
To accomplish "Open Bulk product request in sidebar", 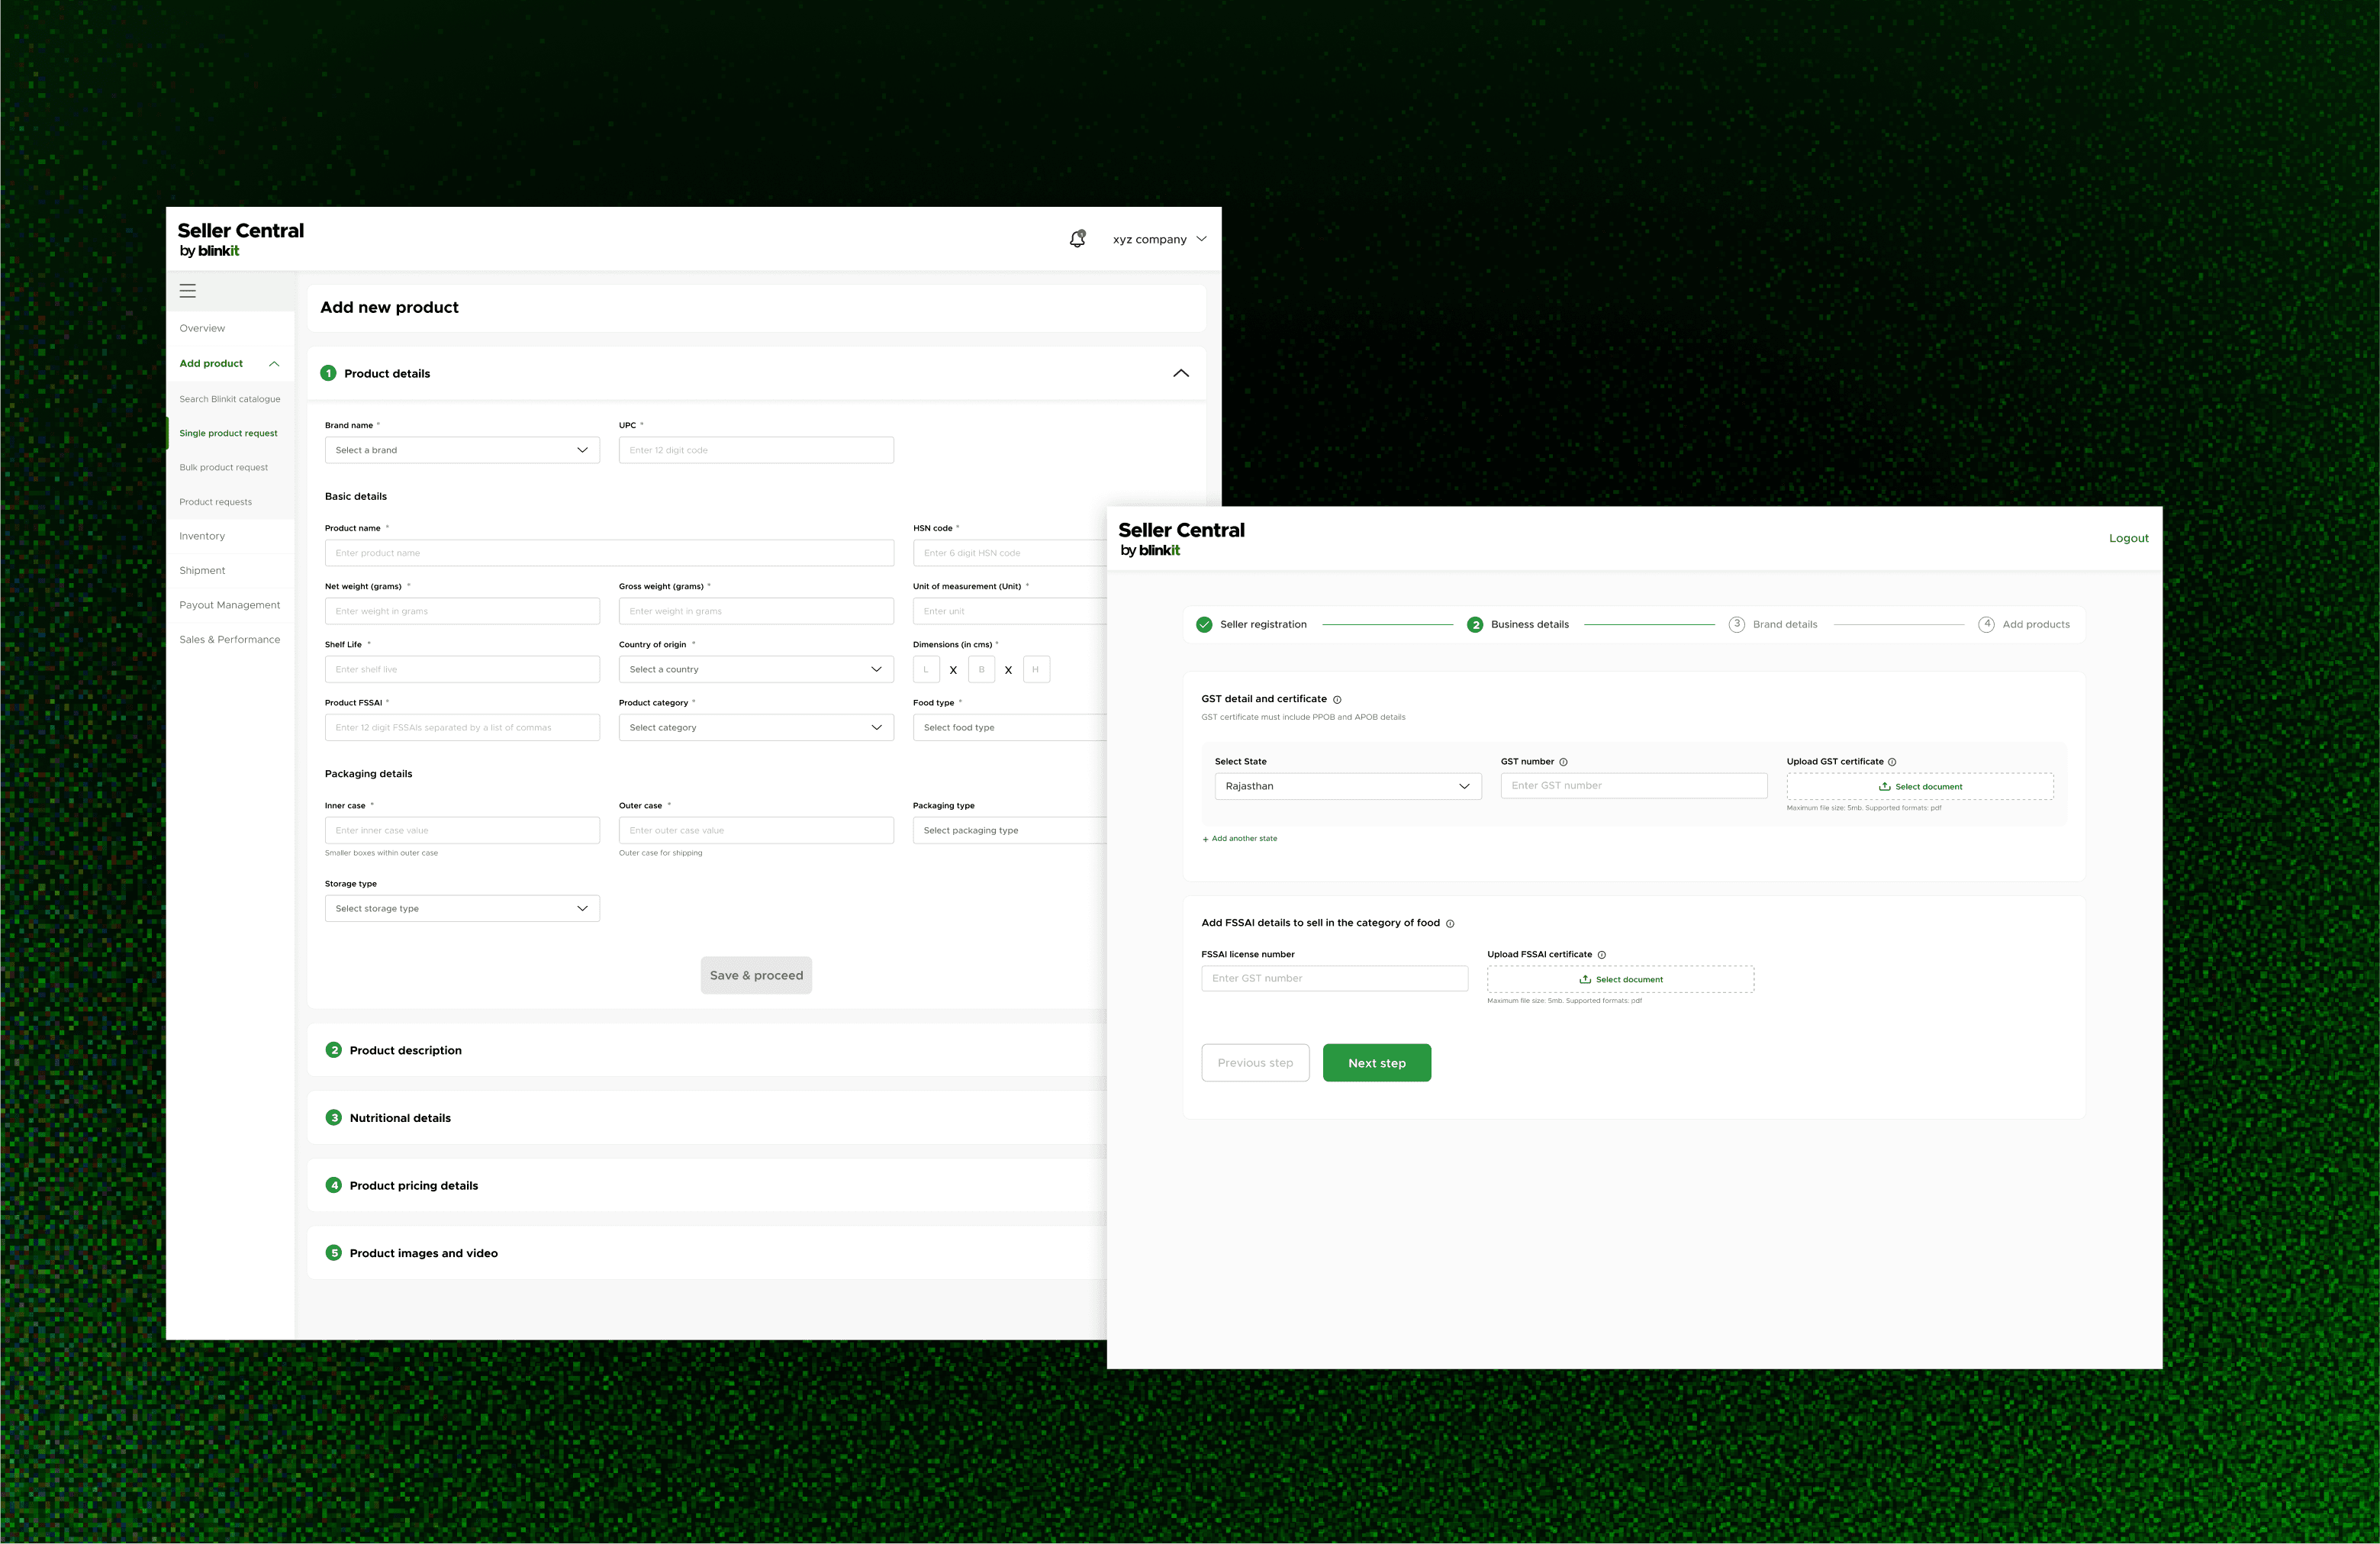I will pos(223,467).
